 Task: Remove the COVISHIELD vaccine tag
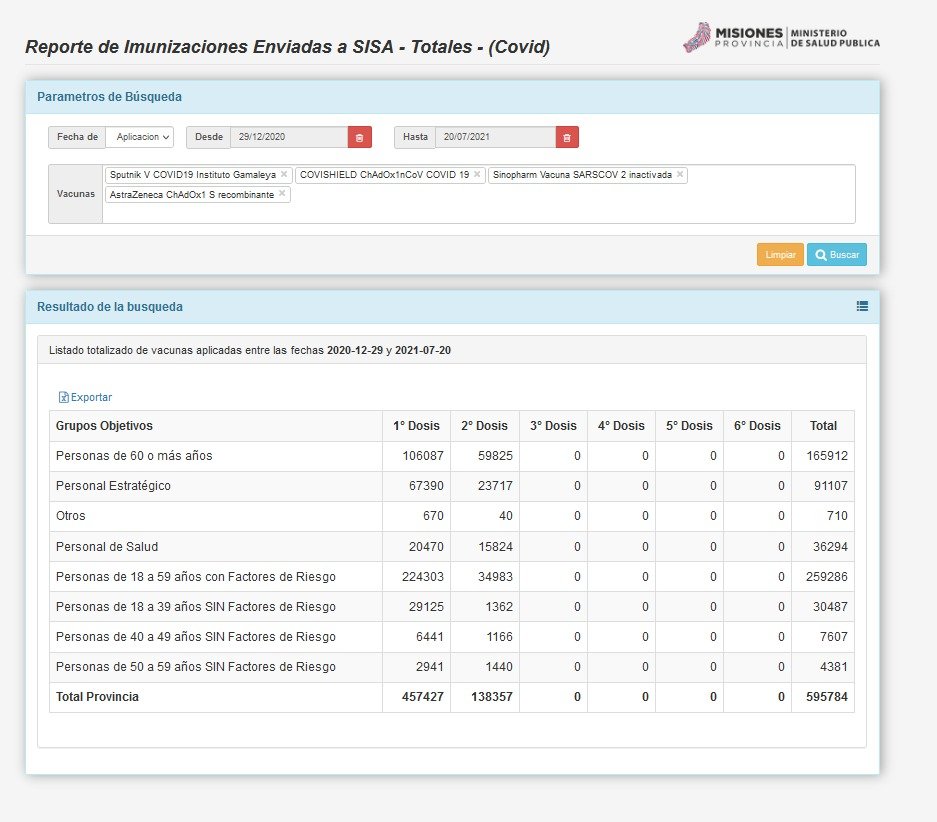pos(477,174)
